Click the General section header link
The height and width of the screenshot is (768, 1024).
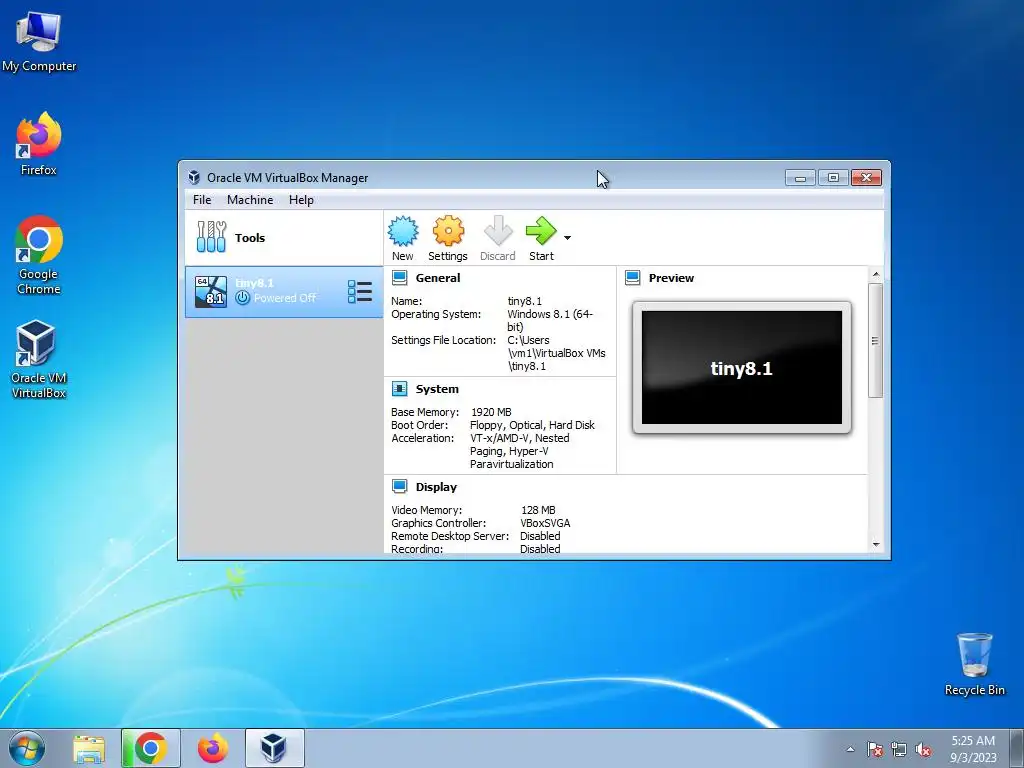click(438, 278)
